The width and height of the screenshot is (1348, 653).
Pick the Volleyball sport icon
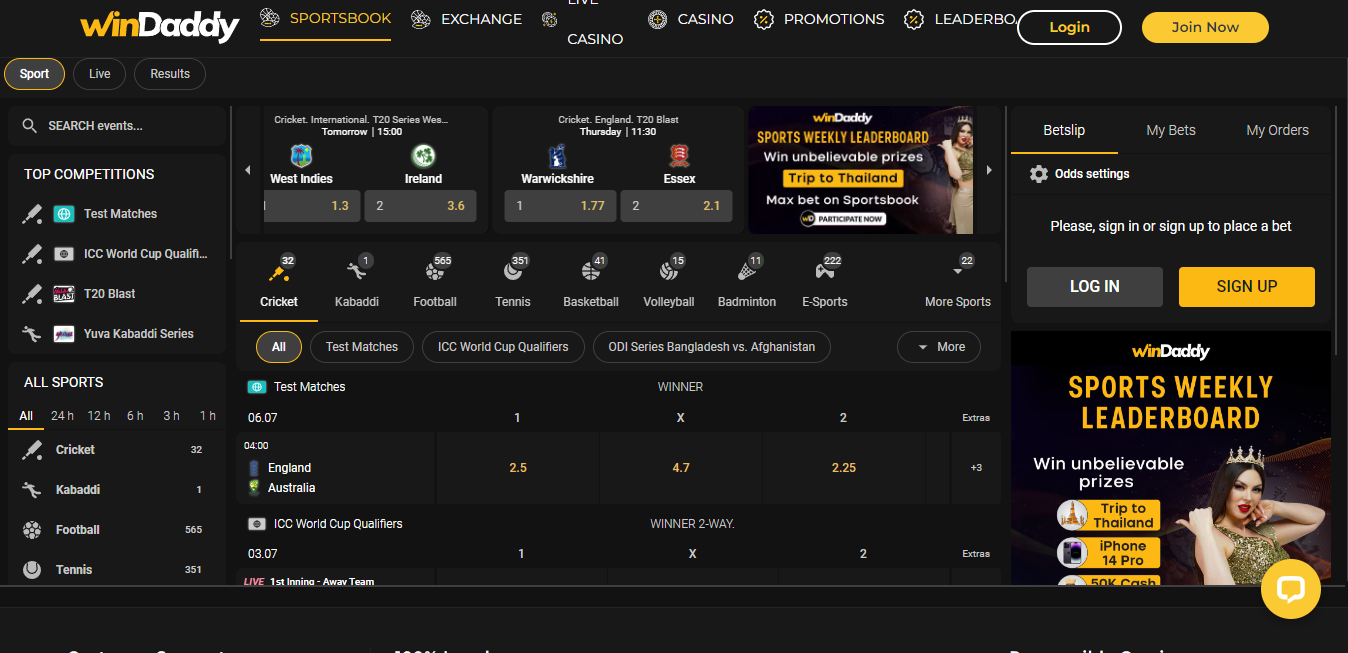point(668,270)
